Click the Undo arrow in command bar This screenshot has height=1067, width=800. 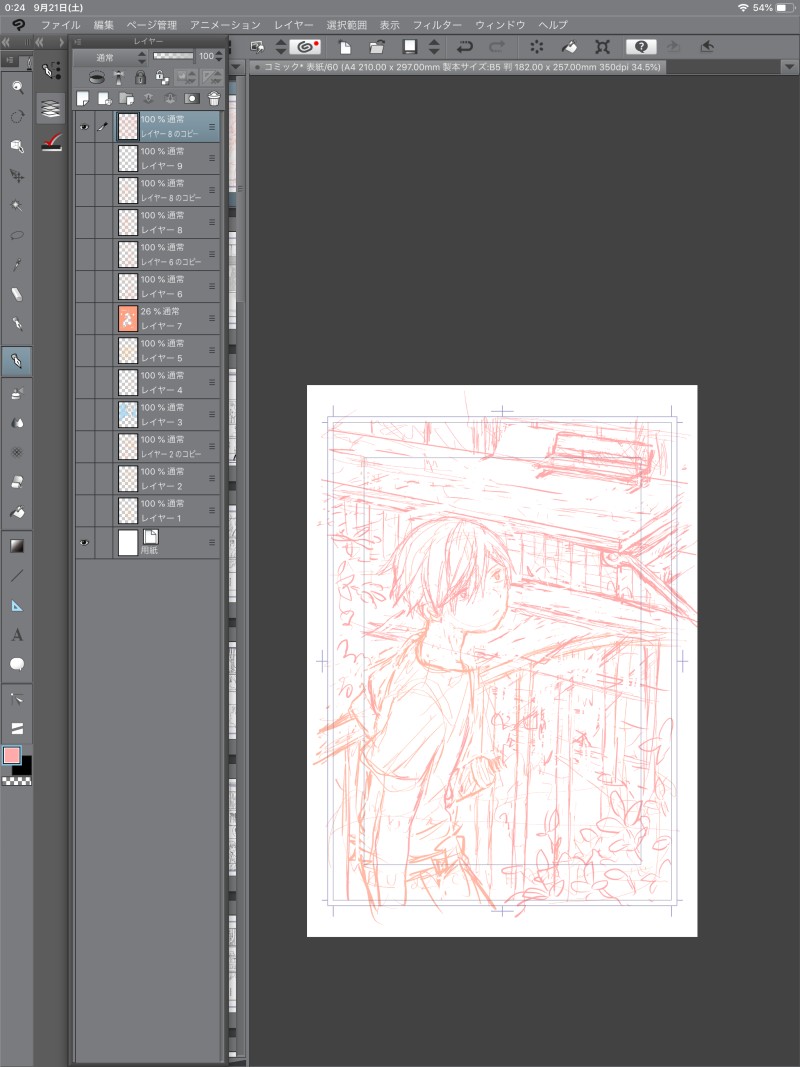click(x=465, y=47)
